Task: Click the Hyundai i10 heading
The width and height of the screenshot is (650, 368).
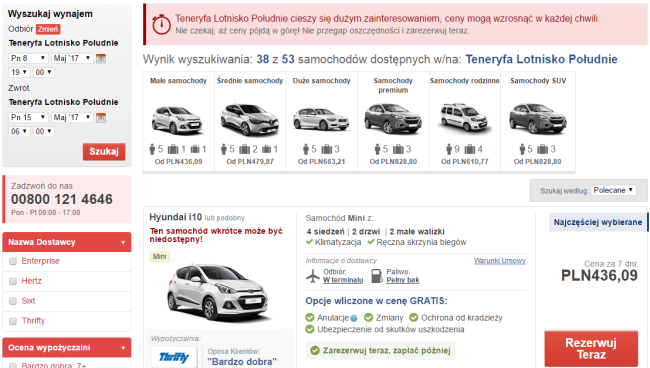Action: click(x=175, y=217)
